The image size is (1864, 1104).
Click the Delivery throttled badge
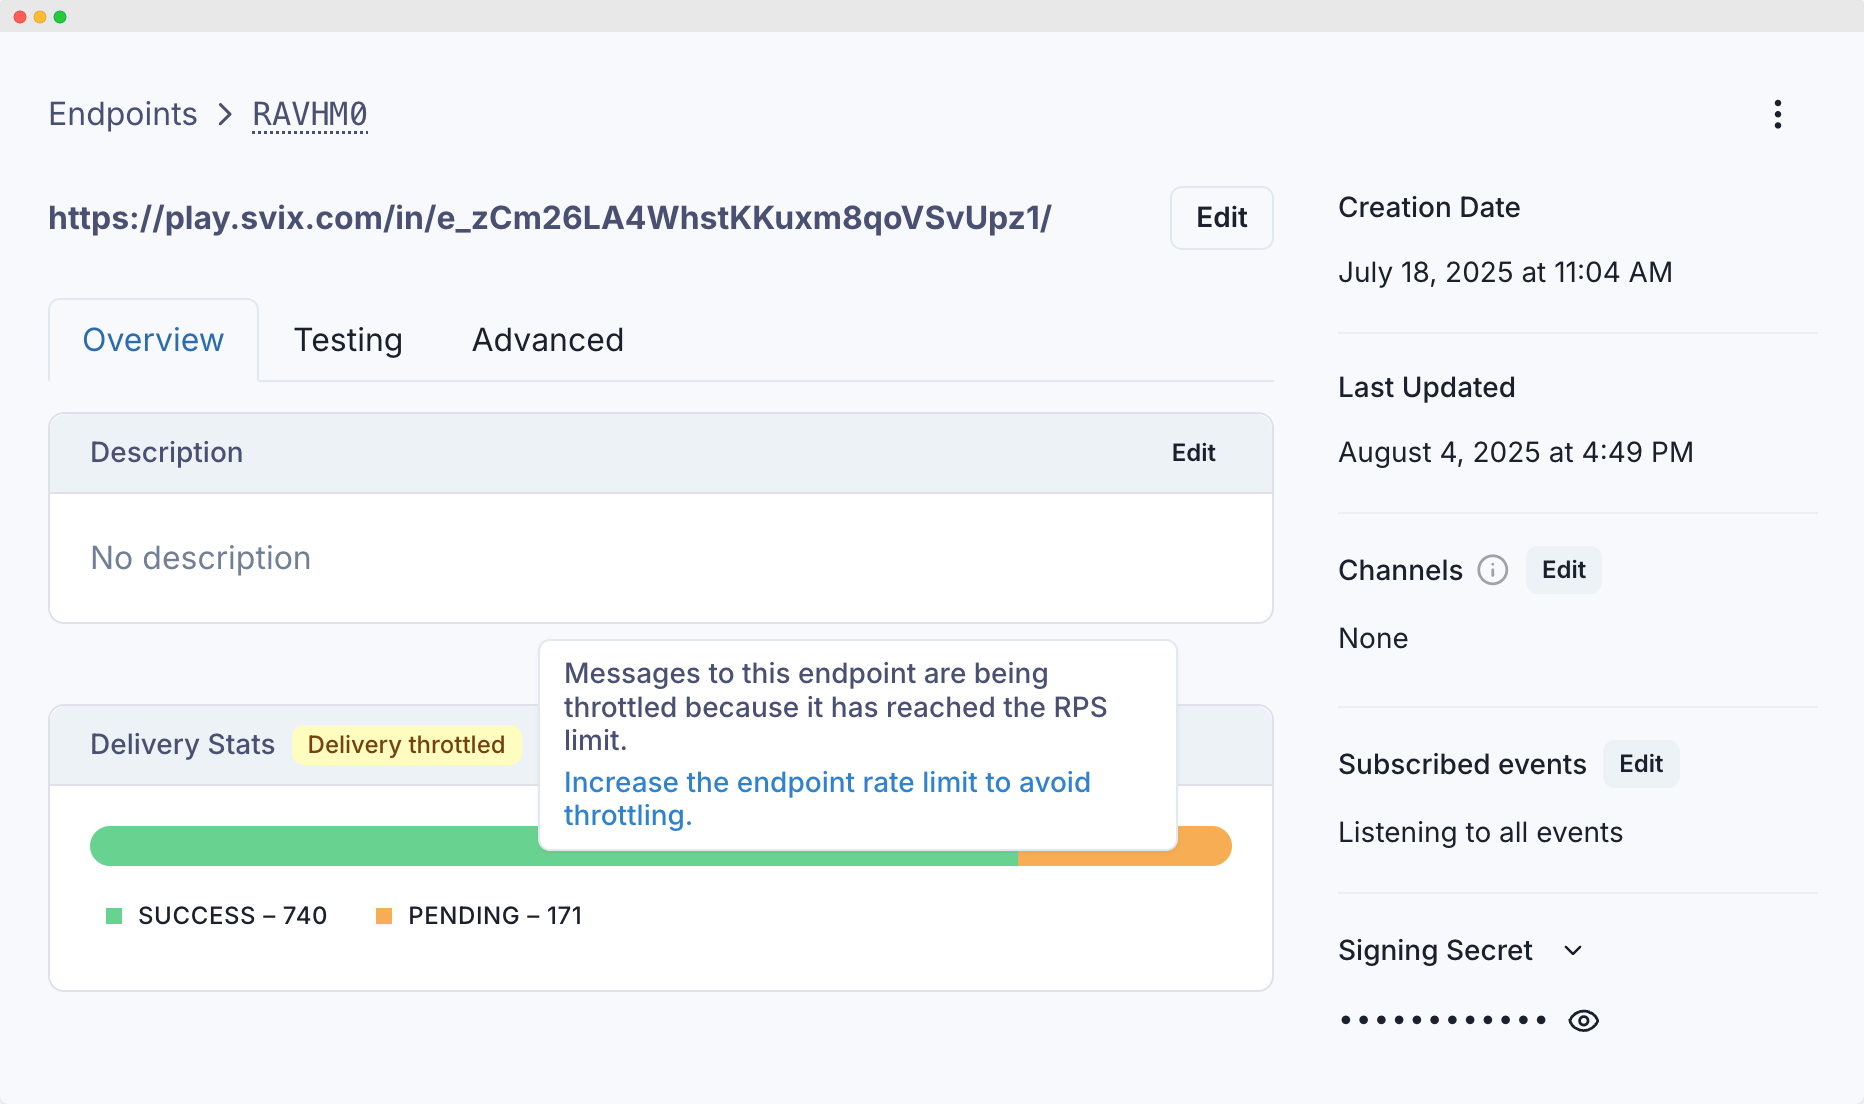406,745
